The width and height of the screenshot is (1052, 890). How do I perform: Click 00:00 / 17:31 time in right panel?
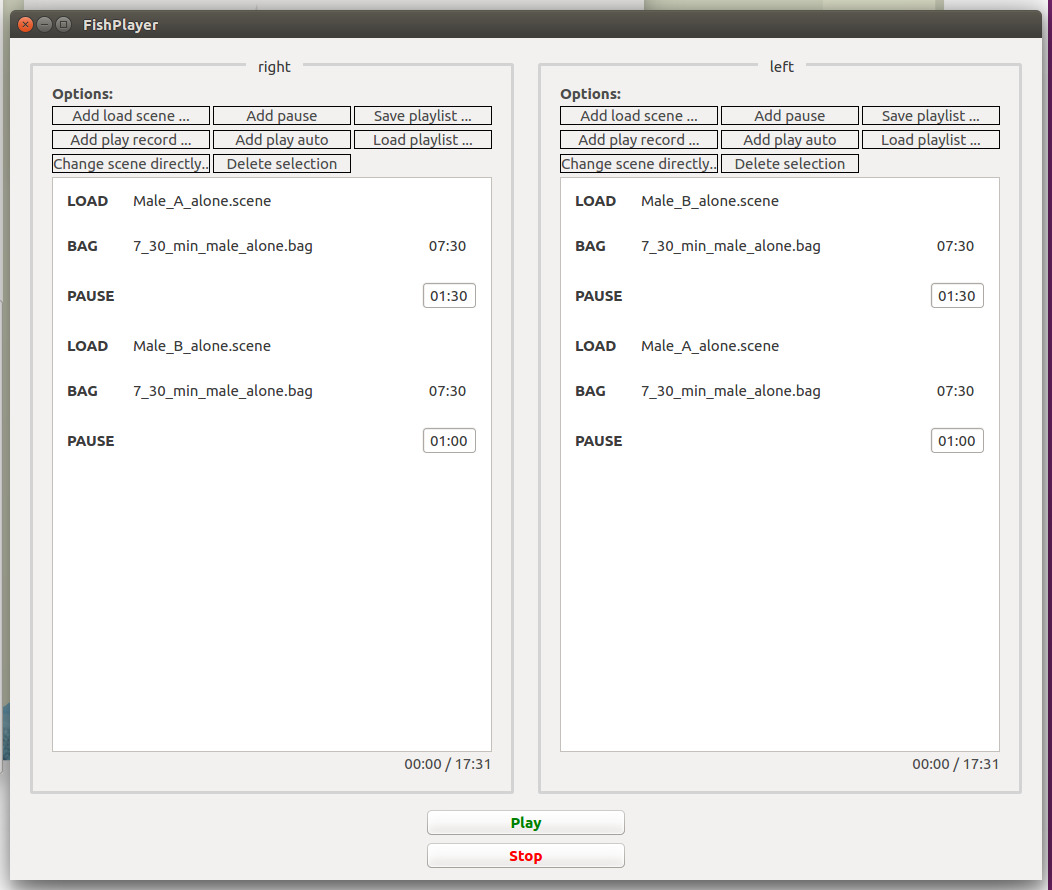pos(448,764)
